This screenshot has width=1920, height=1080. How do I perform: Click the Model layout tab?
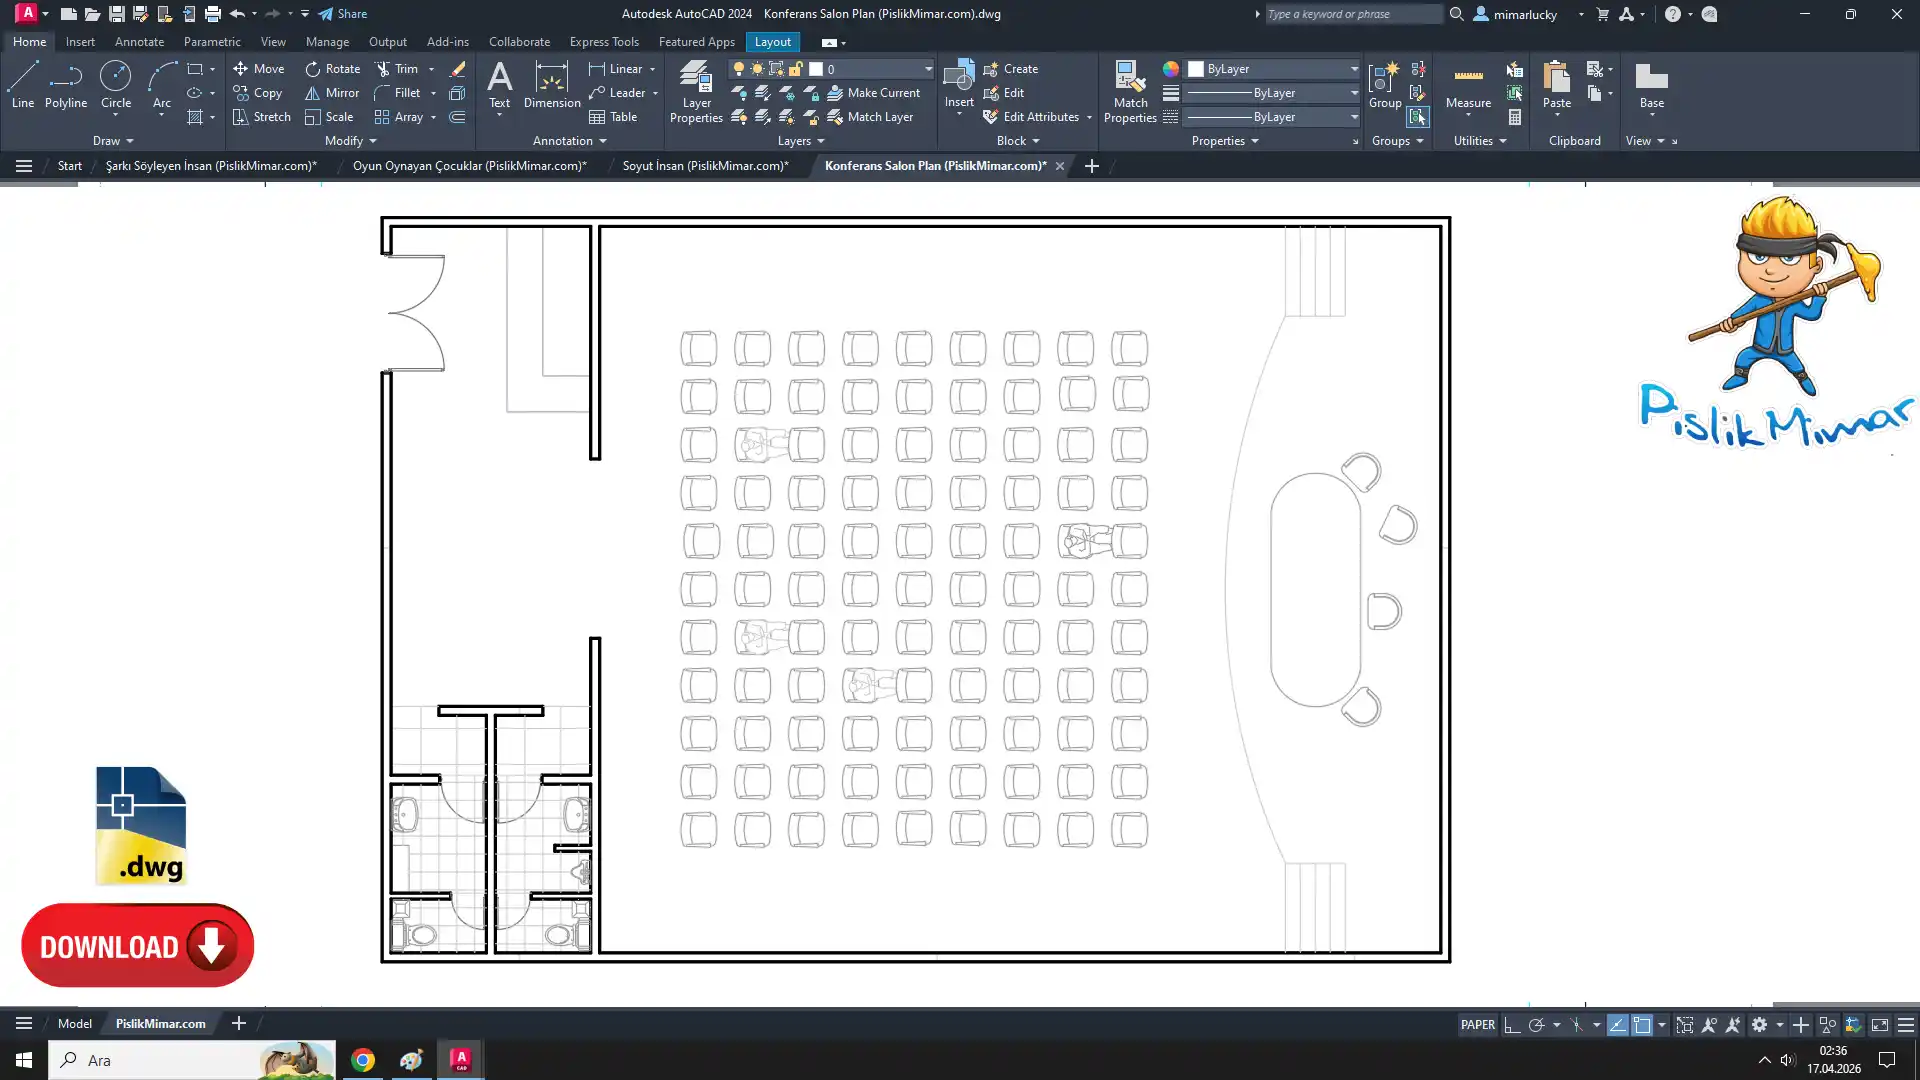[x=74, y=1023]
